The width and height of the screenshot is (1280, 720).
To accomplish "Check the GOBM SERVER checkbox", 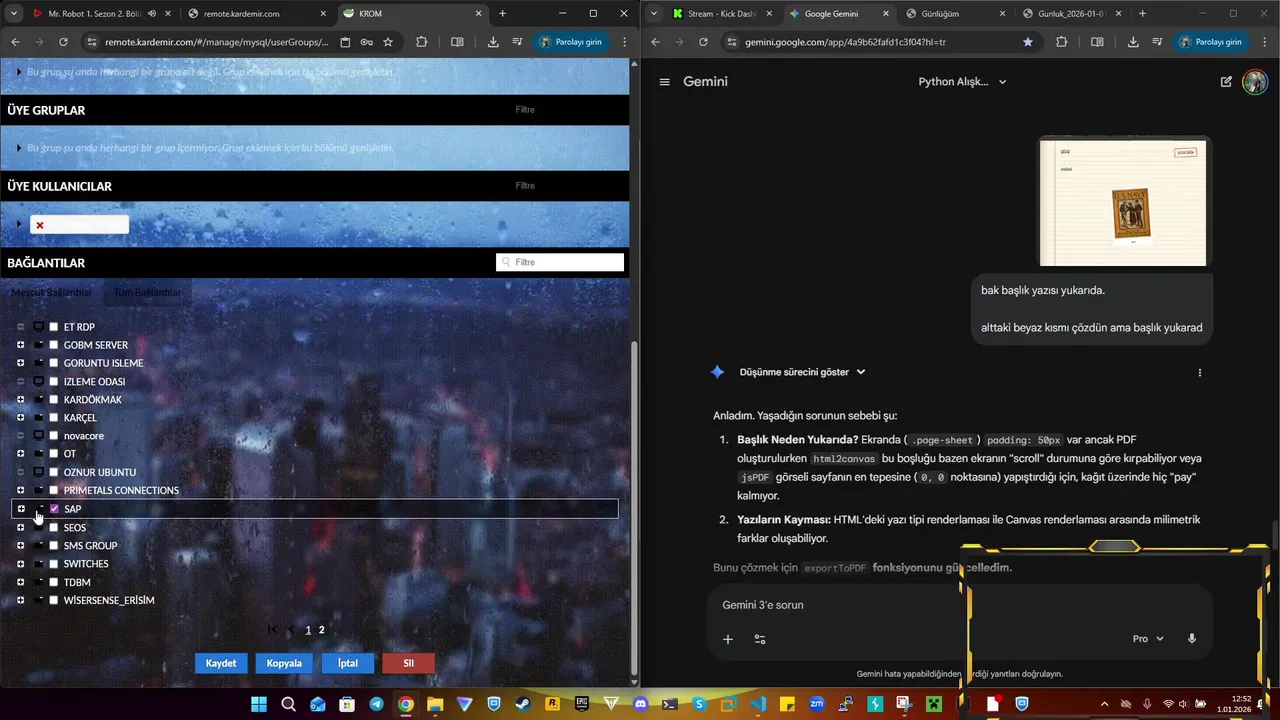I will click(54, 345).
